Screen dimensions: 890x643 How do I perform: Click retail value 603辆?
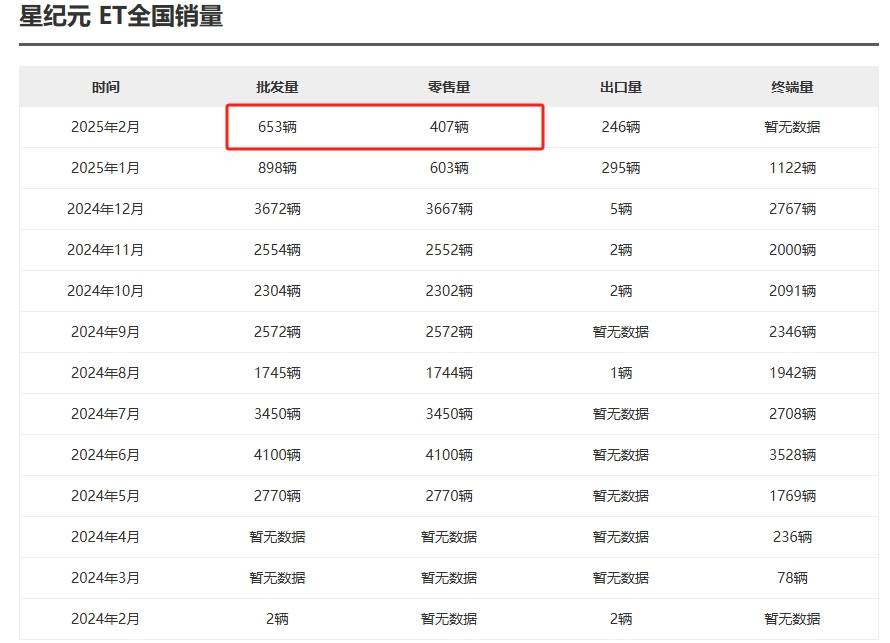click(x=449, y=168)
